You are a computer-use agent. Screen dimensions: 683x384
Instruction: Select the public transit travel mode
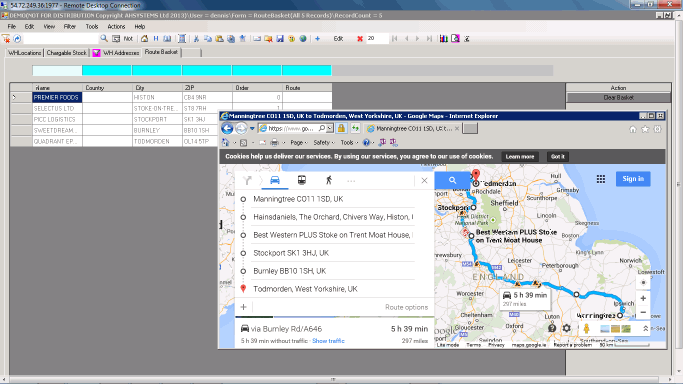[x=301, y=180]
